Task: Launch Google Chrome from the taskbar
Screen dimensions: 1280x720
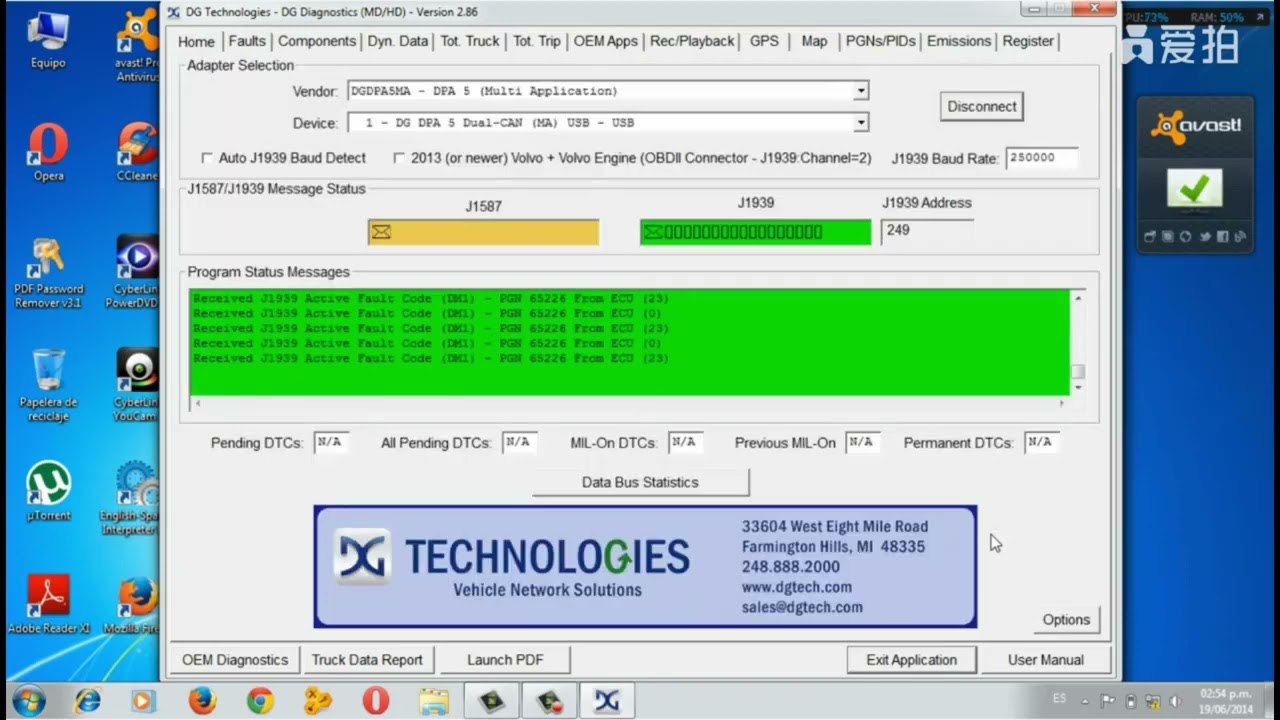Action: 260,701
